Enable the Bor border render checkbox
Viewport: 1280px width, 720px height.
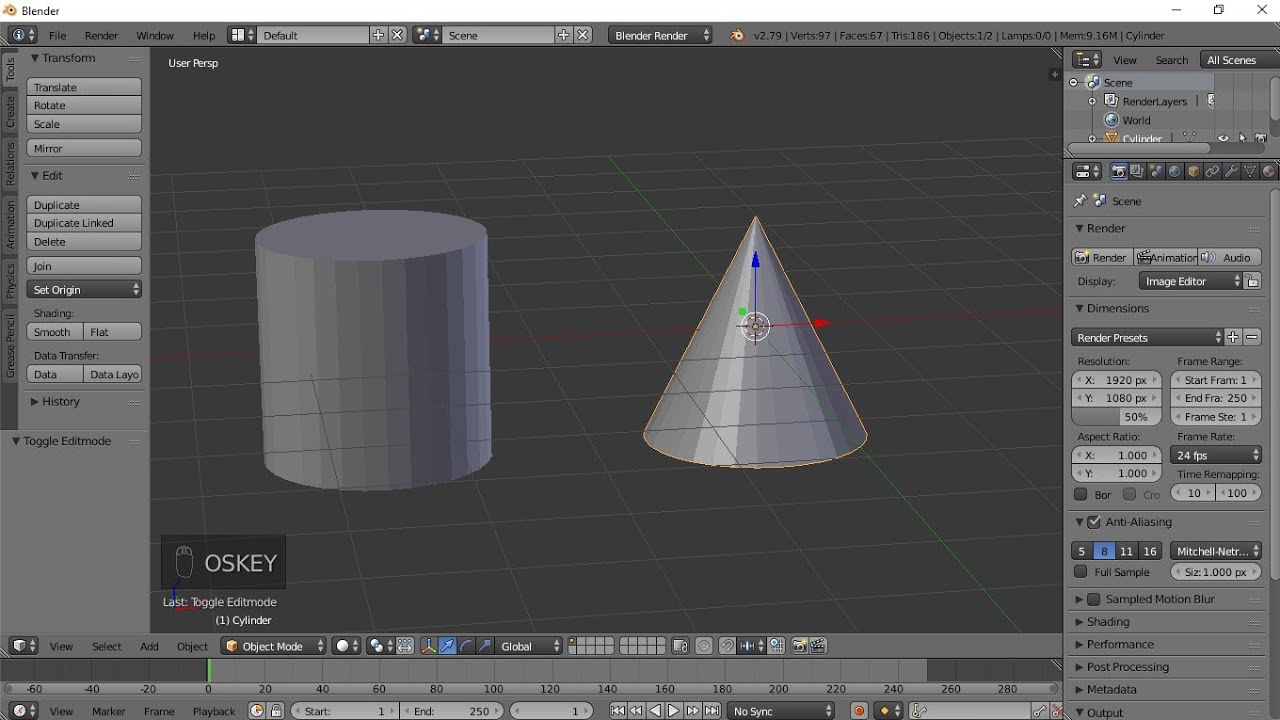(x=1080, y=494)
